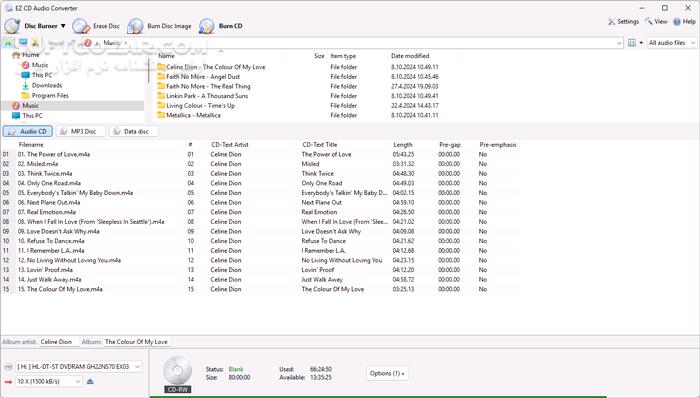Viewport: 700px width, 398px height.
Task: Open the All audio files filter dropdown
Action: 671,43
